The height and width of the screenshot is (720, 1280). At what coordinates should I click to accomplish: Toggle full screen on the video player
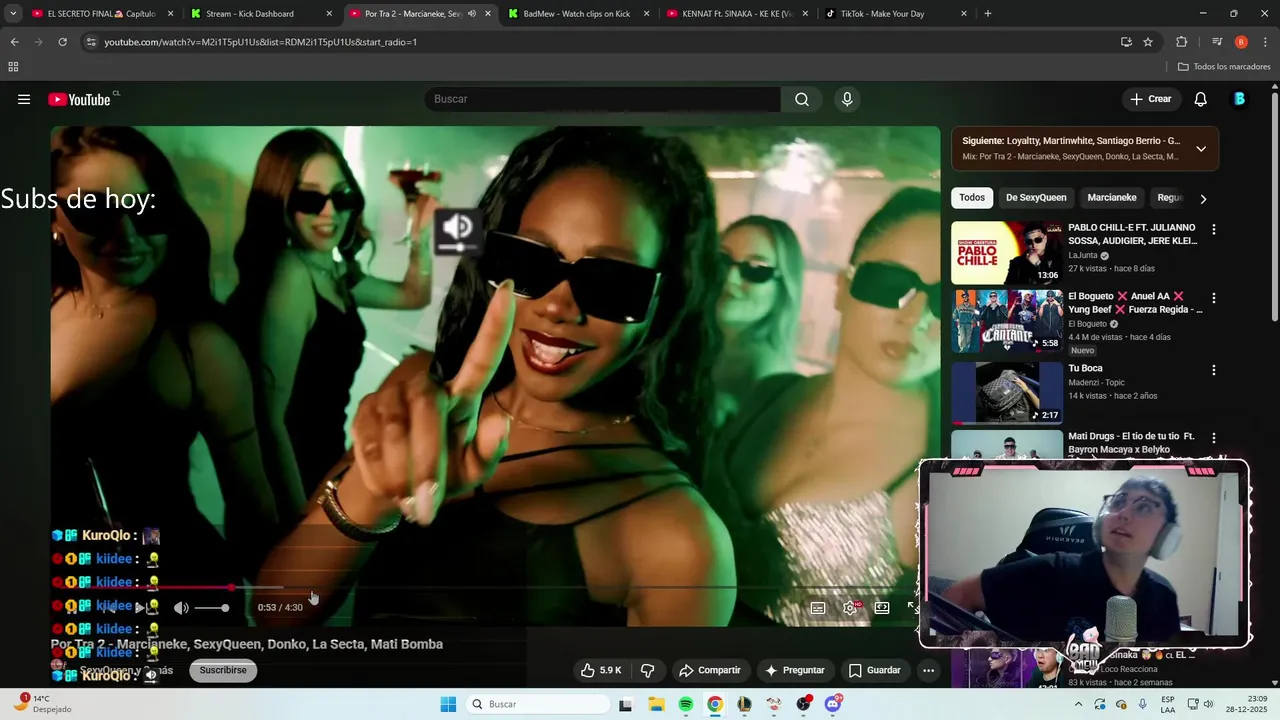912,607
